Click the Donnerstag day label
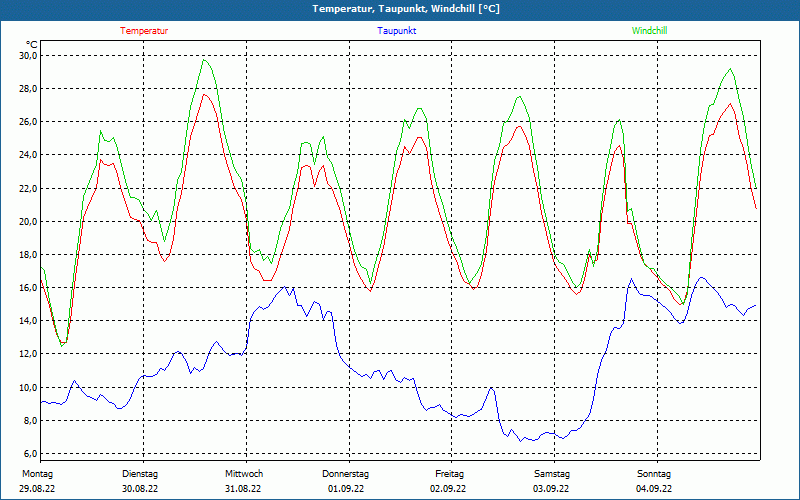This screenshot has width=800, height=500. point(345,474)
